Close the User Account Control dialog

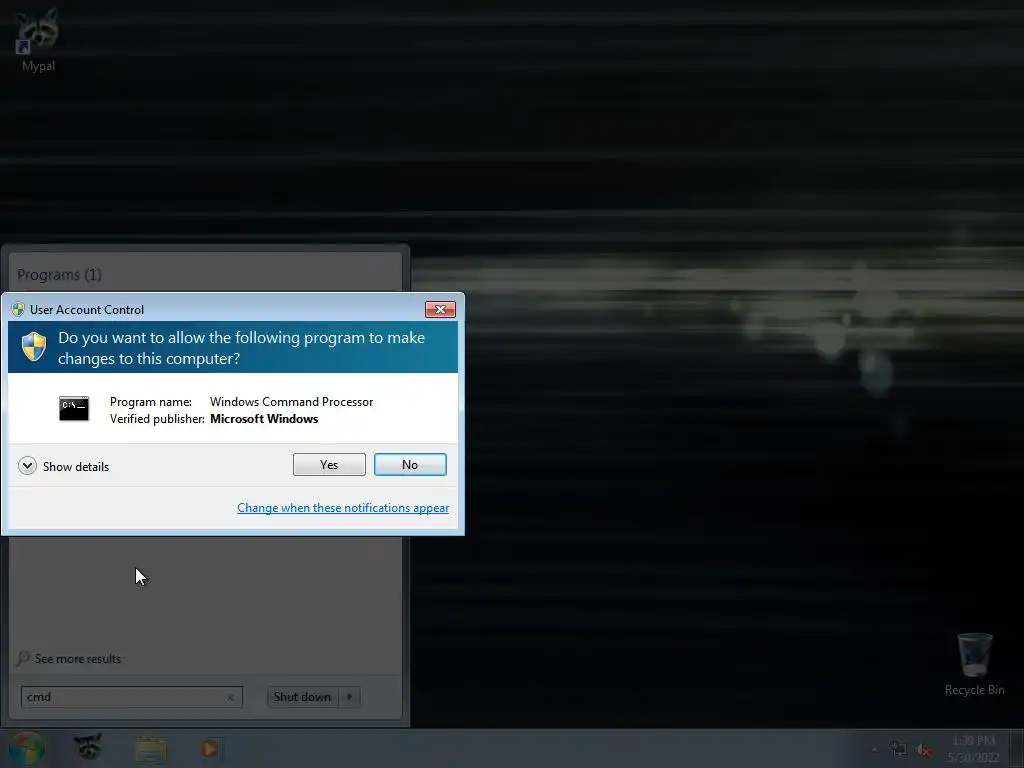(x=440, y=310)
